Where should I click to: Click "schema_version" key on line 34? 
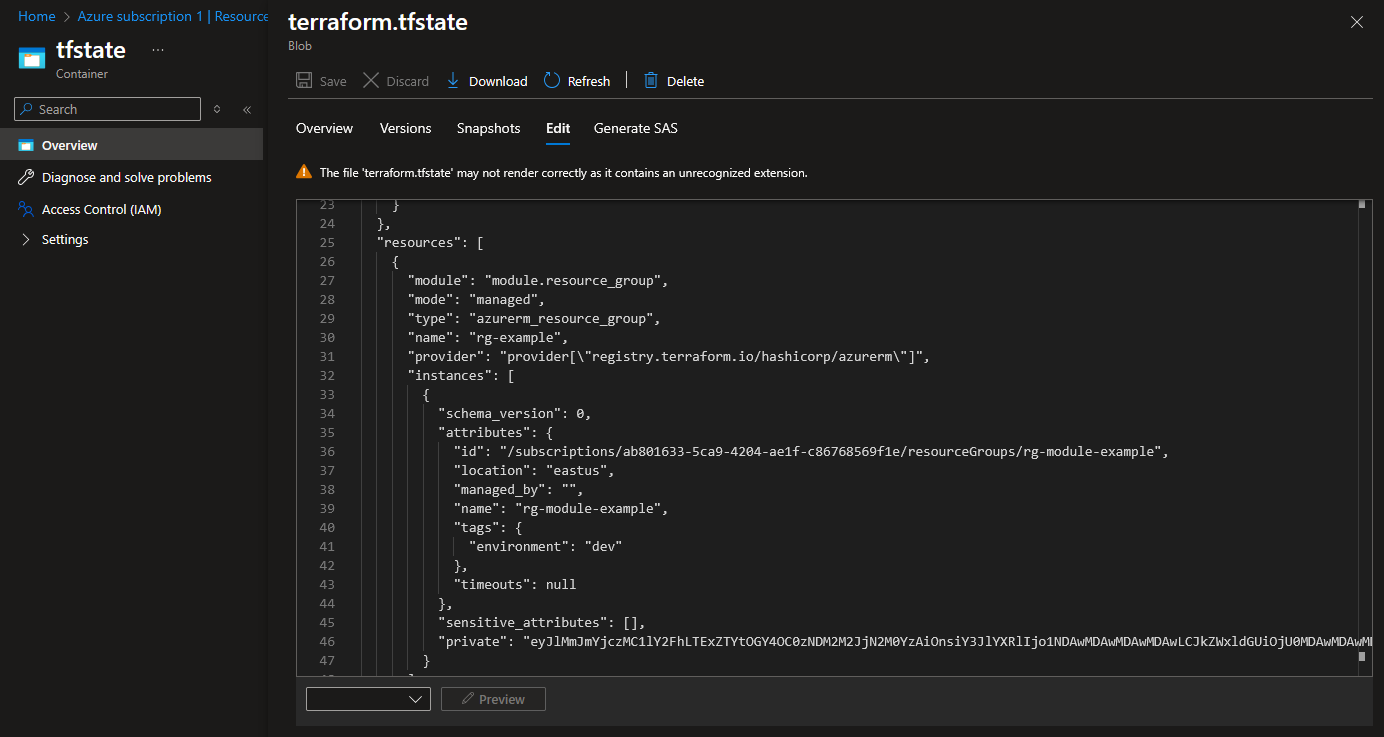502,413
